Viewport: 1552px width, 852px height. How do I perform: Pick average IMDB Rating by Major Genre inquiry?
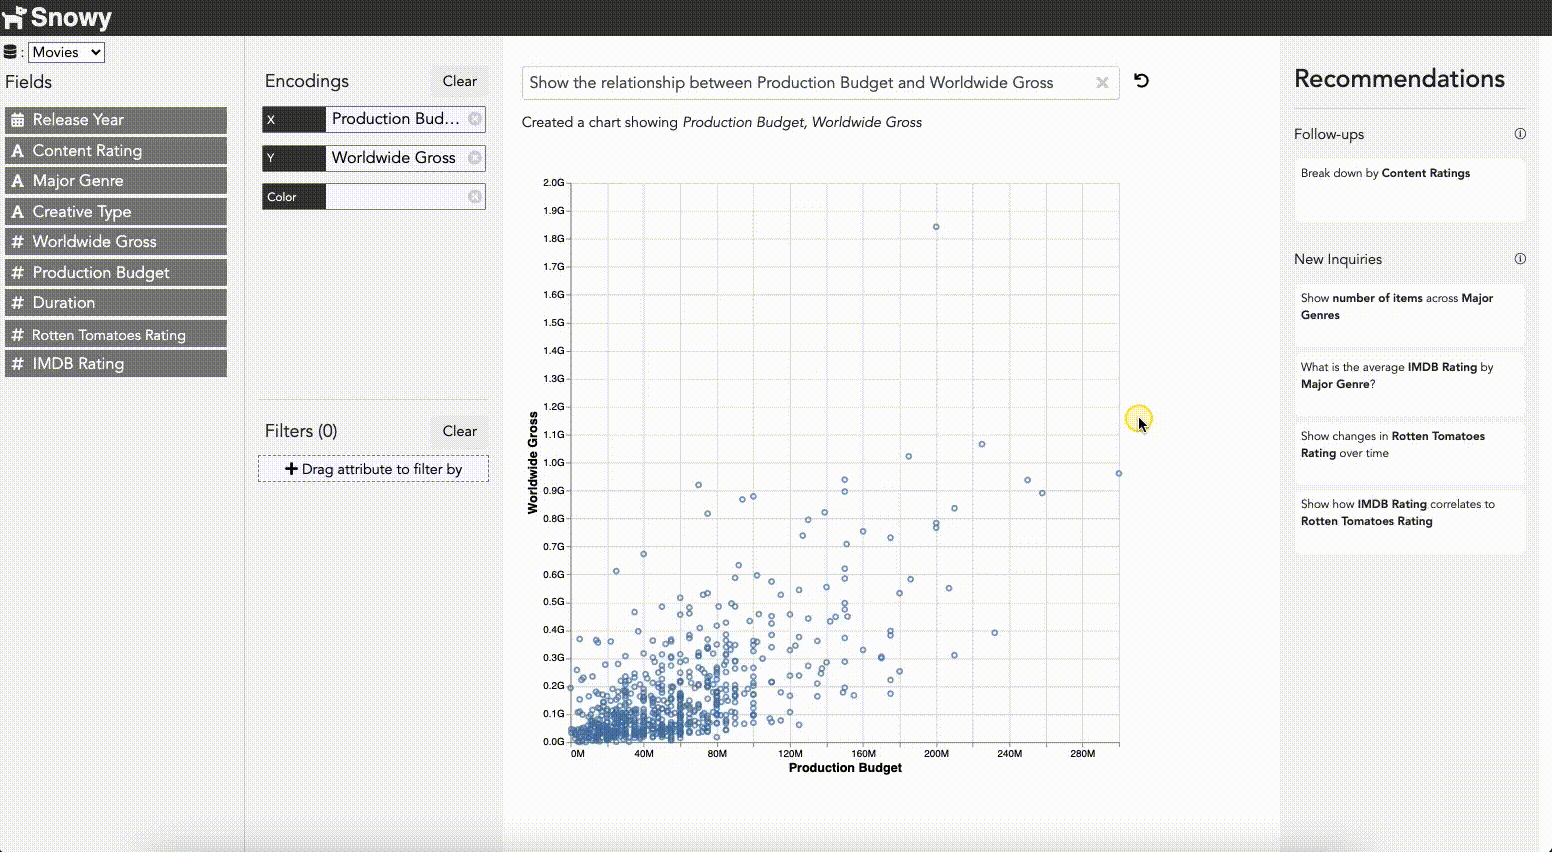tap(1408, 383)
